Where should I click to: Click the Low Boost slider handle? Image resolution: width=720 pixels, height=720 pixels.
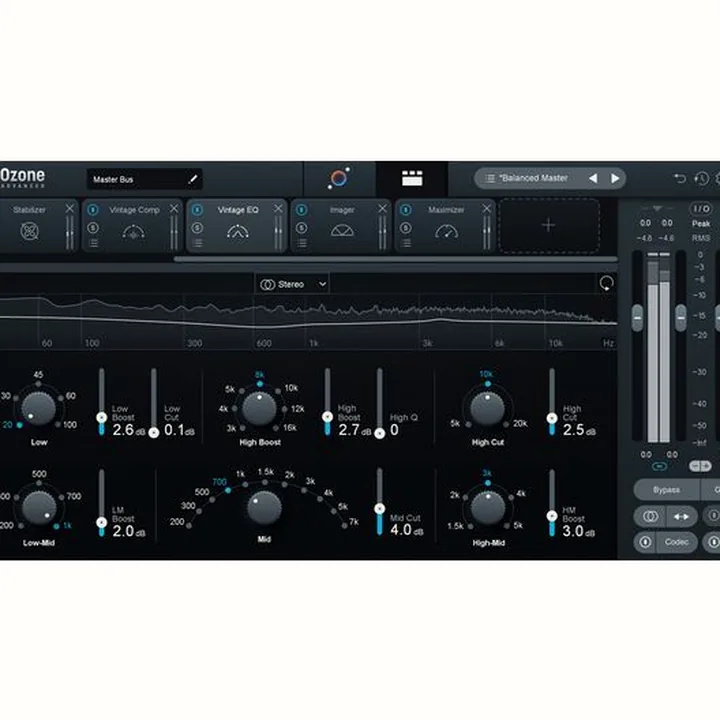click(101, 417)
